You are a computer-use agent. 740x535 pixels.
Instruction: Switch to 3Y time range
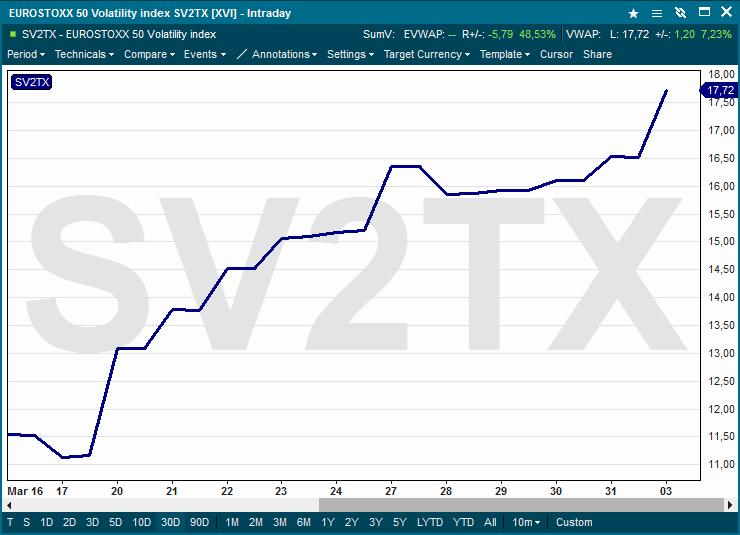point(376,522)
